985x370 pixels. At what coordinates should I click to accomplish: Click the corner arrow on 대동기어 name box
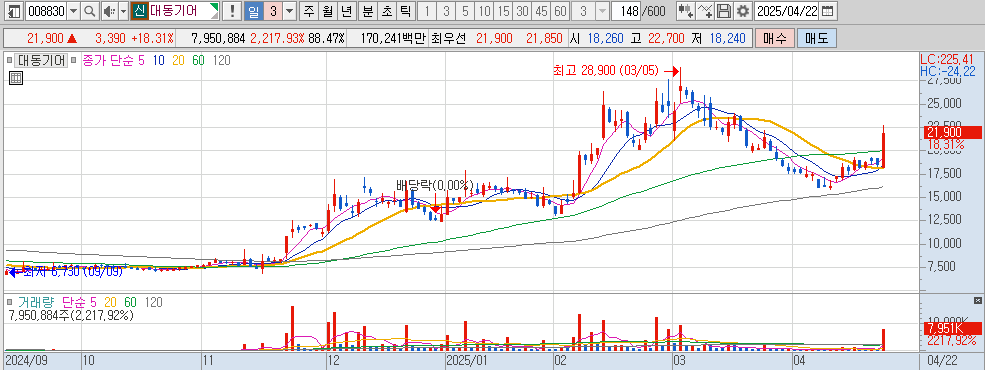[215, 7]
